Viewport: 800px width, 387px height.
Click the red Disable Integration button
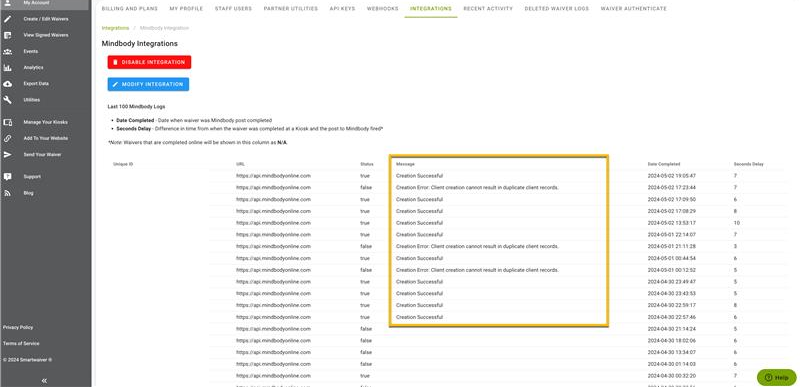pyautogui.click(x=149, y=62)
